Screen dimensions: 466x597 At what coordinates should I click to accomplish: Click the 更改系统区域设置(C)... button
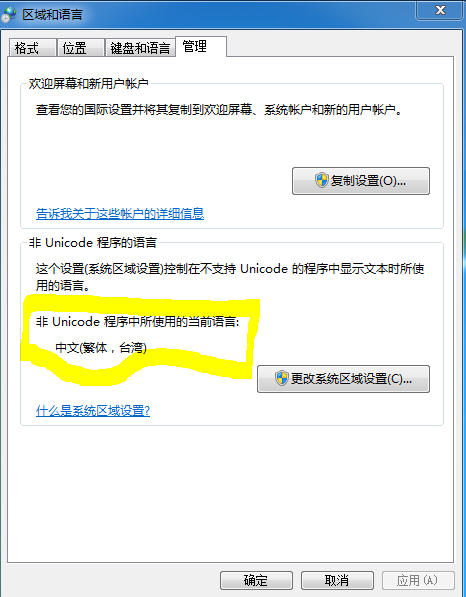pos(343,379)
